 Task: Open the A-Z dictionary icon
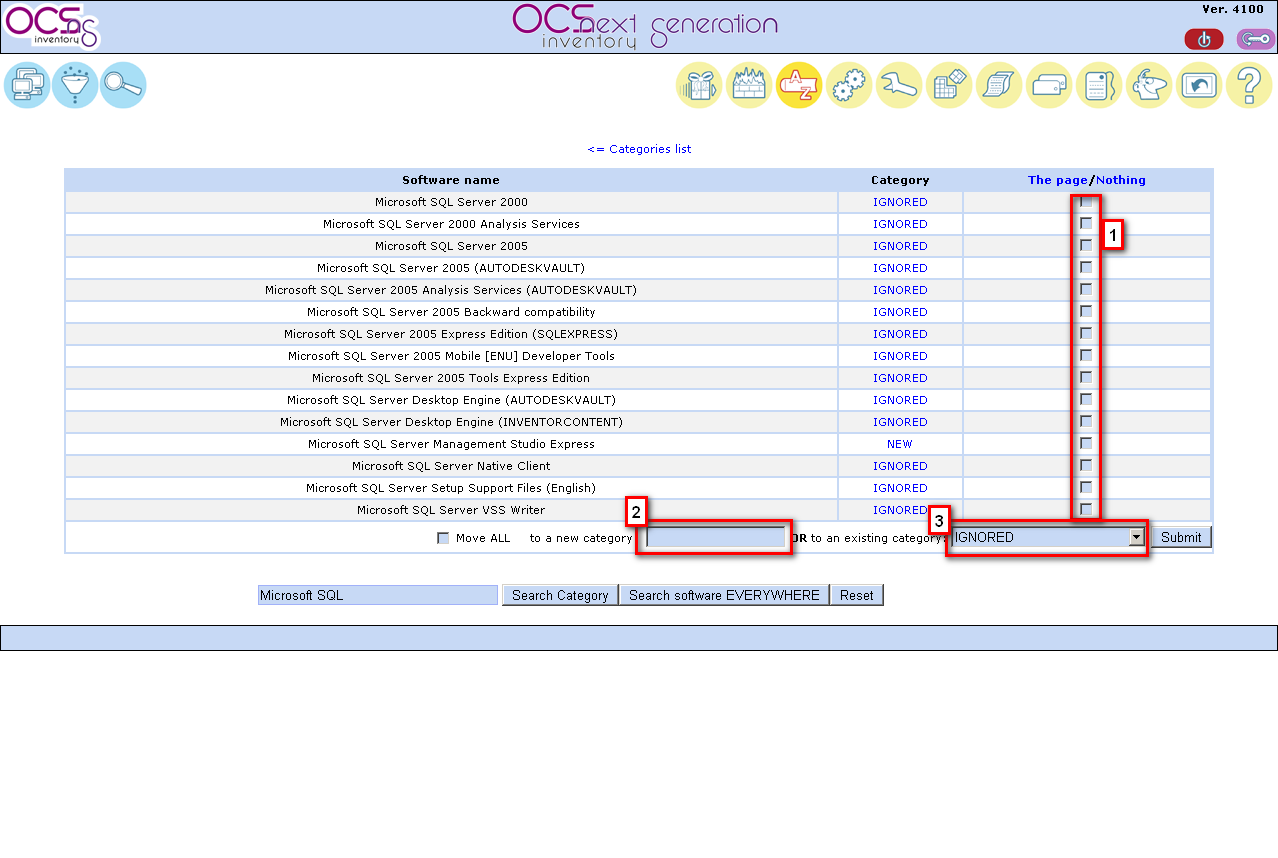tap(799, 86)
